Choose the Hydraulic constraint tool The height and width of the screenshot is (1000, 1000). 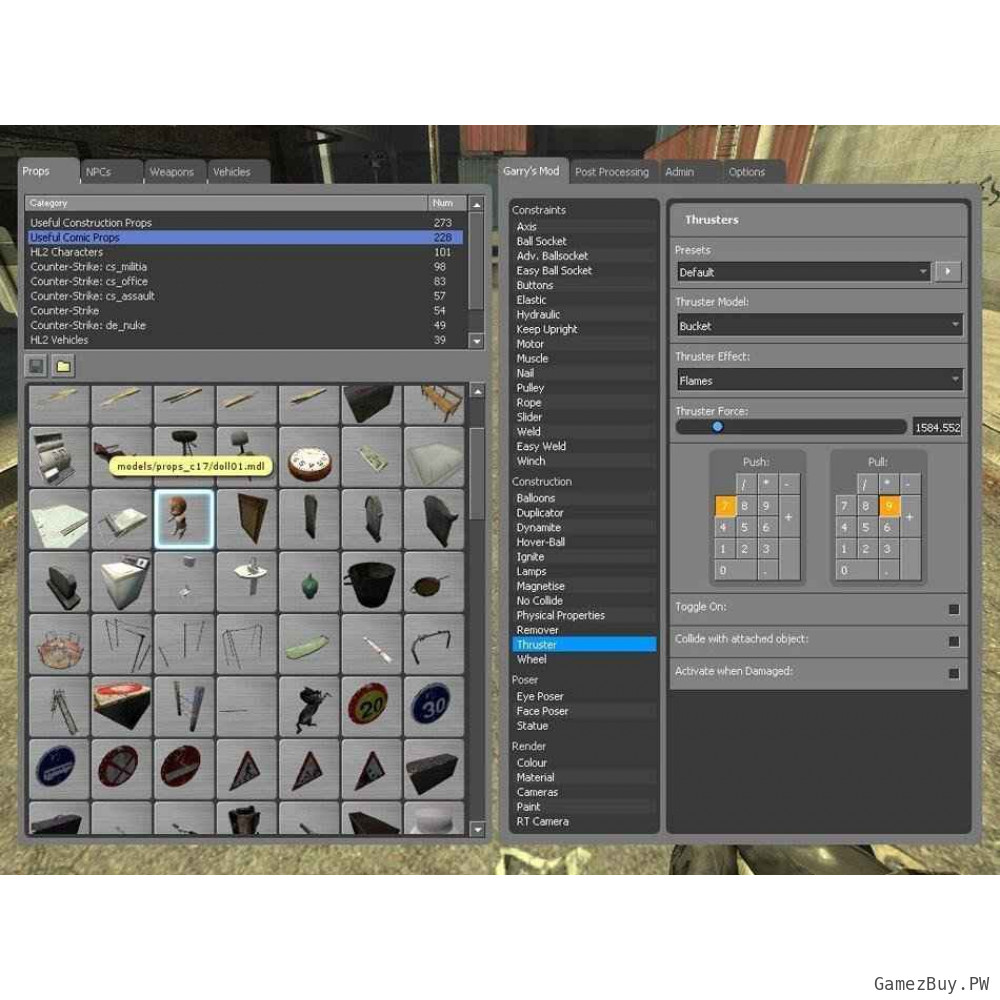584,314
